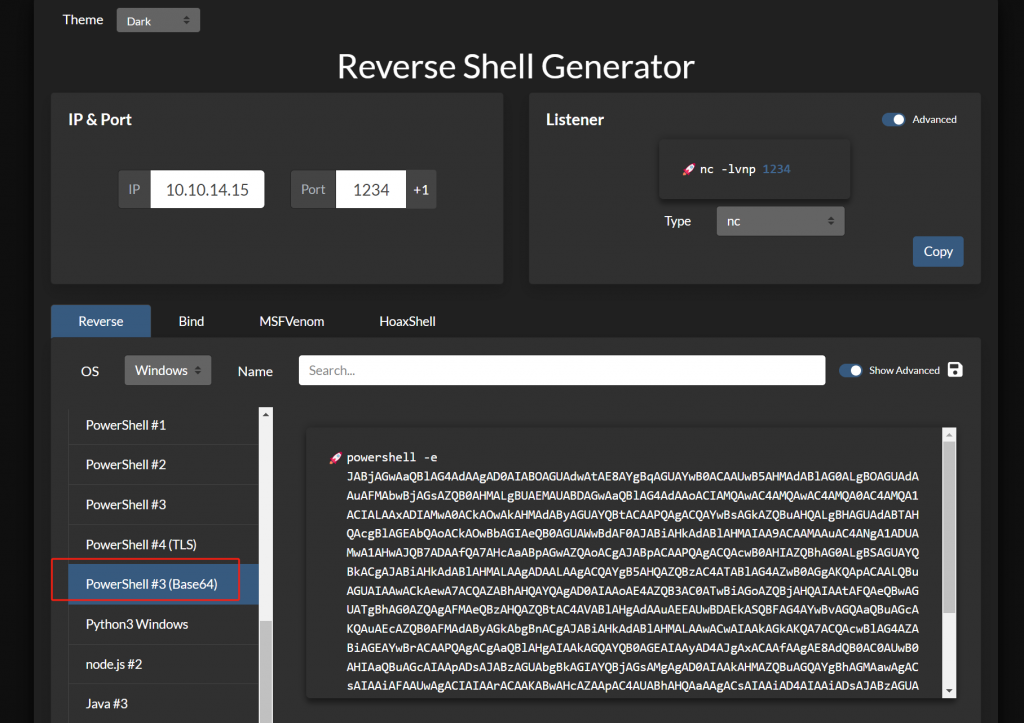
Task: Click the IP address input field
Action: click(x=207, y=189)
